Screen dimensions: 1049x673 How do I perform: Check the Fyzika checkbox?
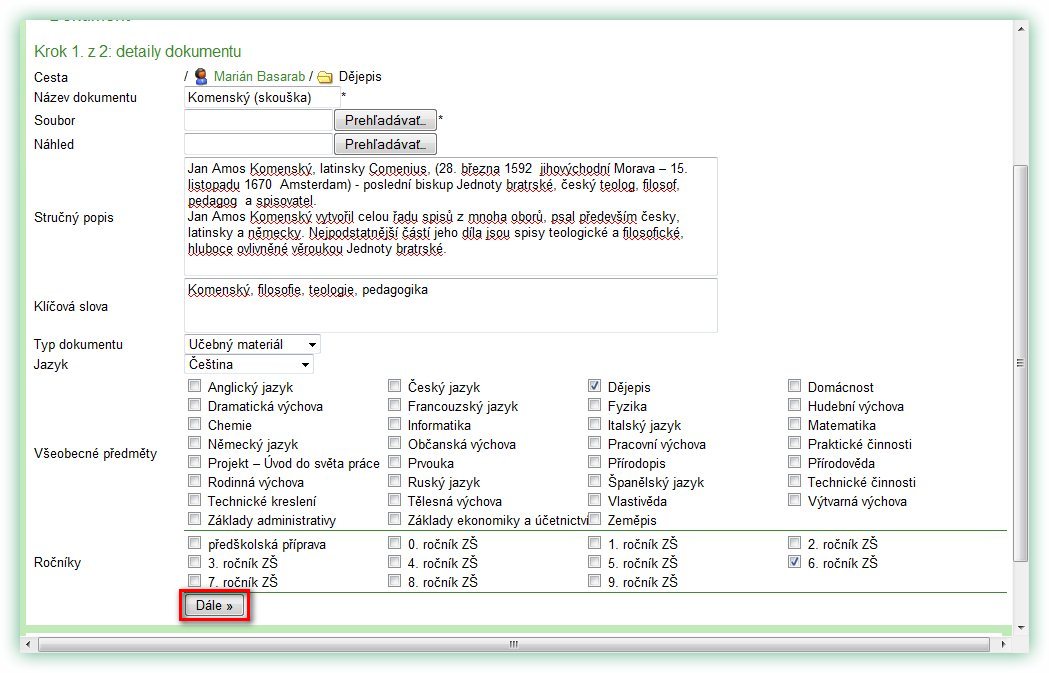(594, 405)
